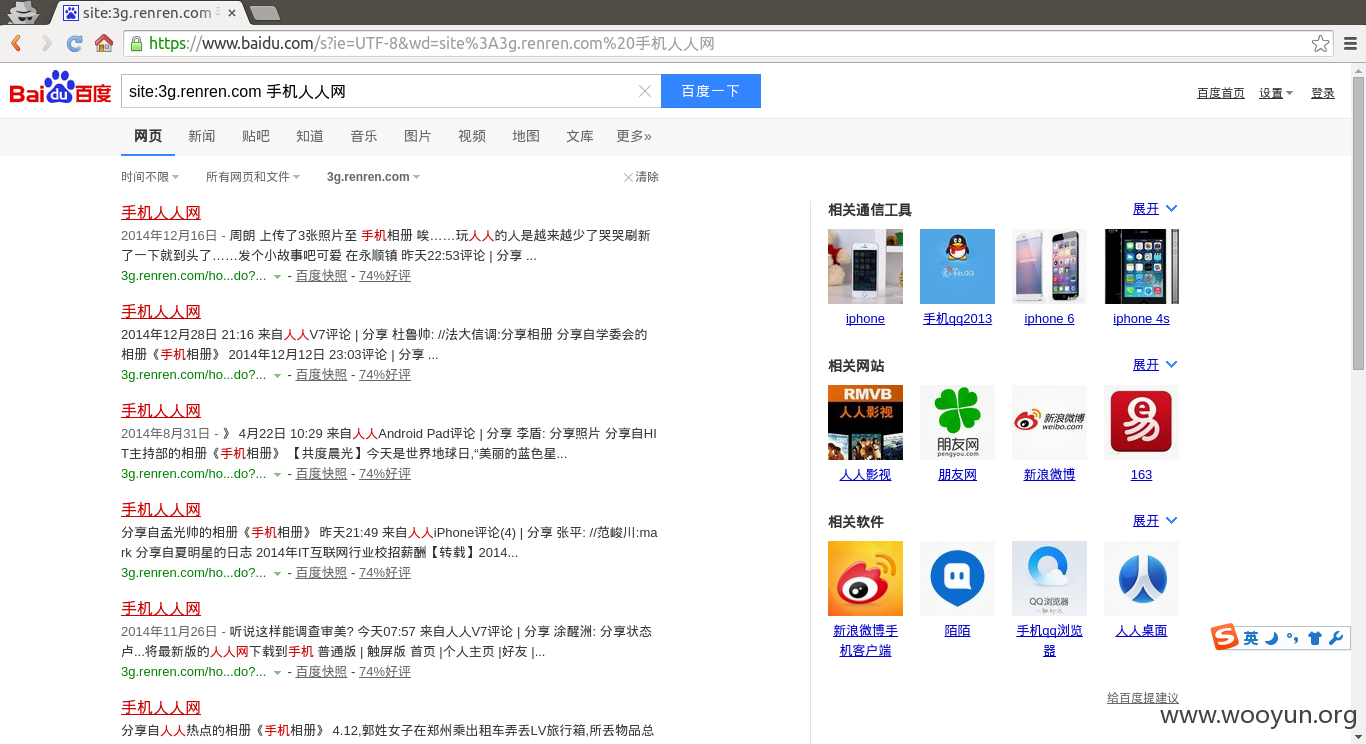Expand the 相关通信工具 section with 展开

pos(1155,209)
